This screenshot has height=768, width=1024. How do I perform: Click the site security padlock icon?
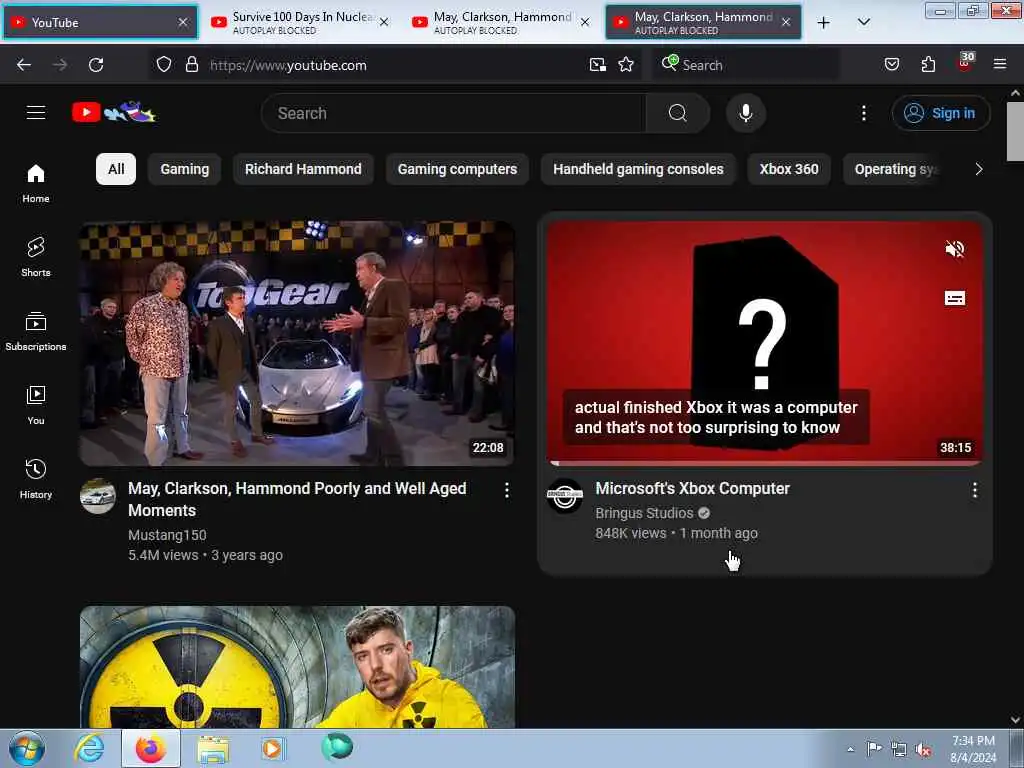pyautogui.click(x=191, y=64)
